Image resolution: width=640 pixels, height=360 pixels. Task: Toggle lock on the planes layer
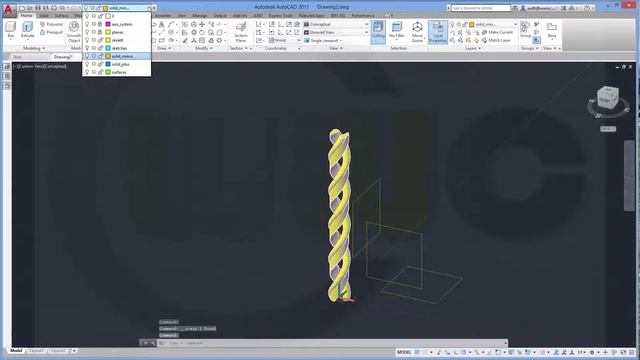(x=100, y=32)
